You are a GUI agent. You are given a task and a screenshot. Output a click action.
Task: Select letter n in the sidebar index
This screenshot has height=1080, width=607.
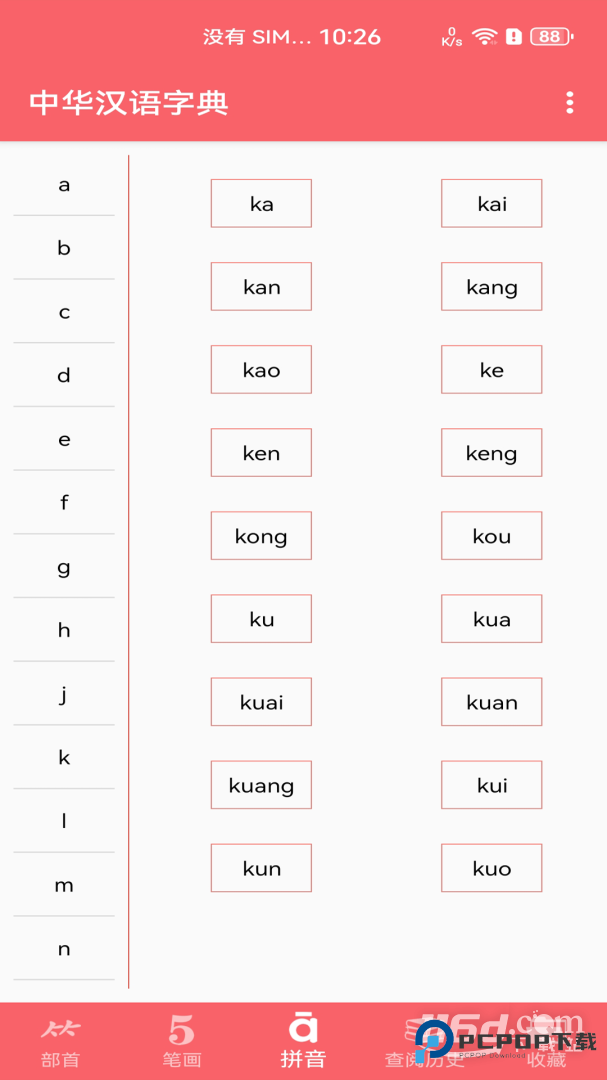point(64,948)
